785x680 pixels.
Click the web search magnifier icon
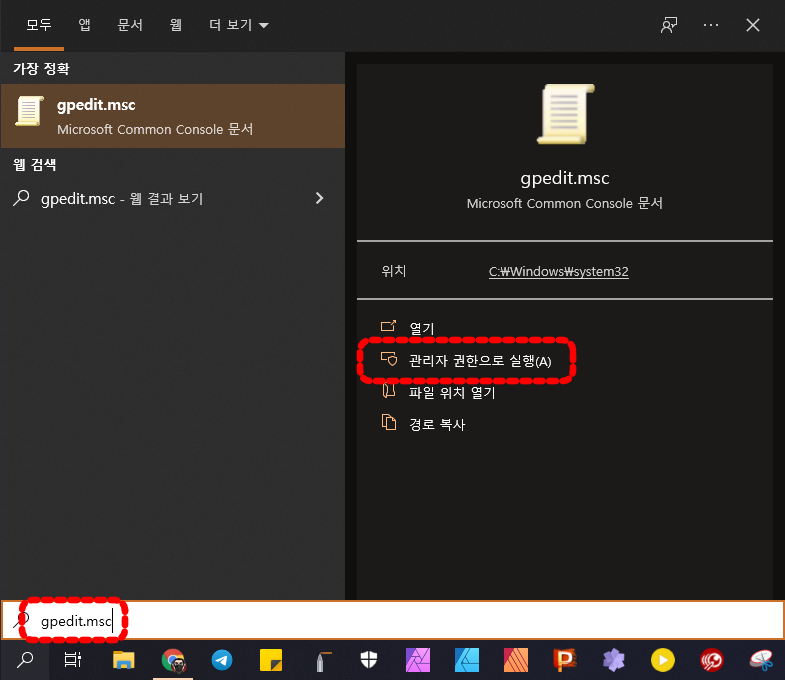pos(21,198)
